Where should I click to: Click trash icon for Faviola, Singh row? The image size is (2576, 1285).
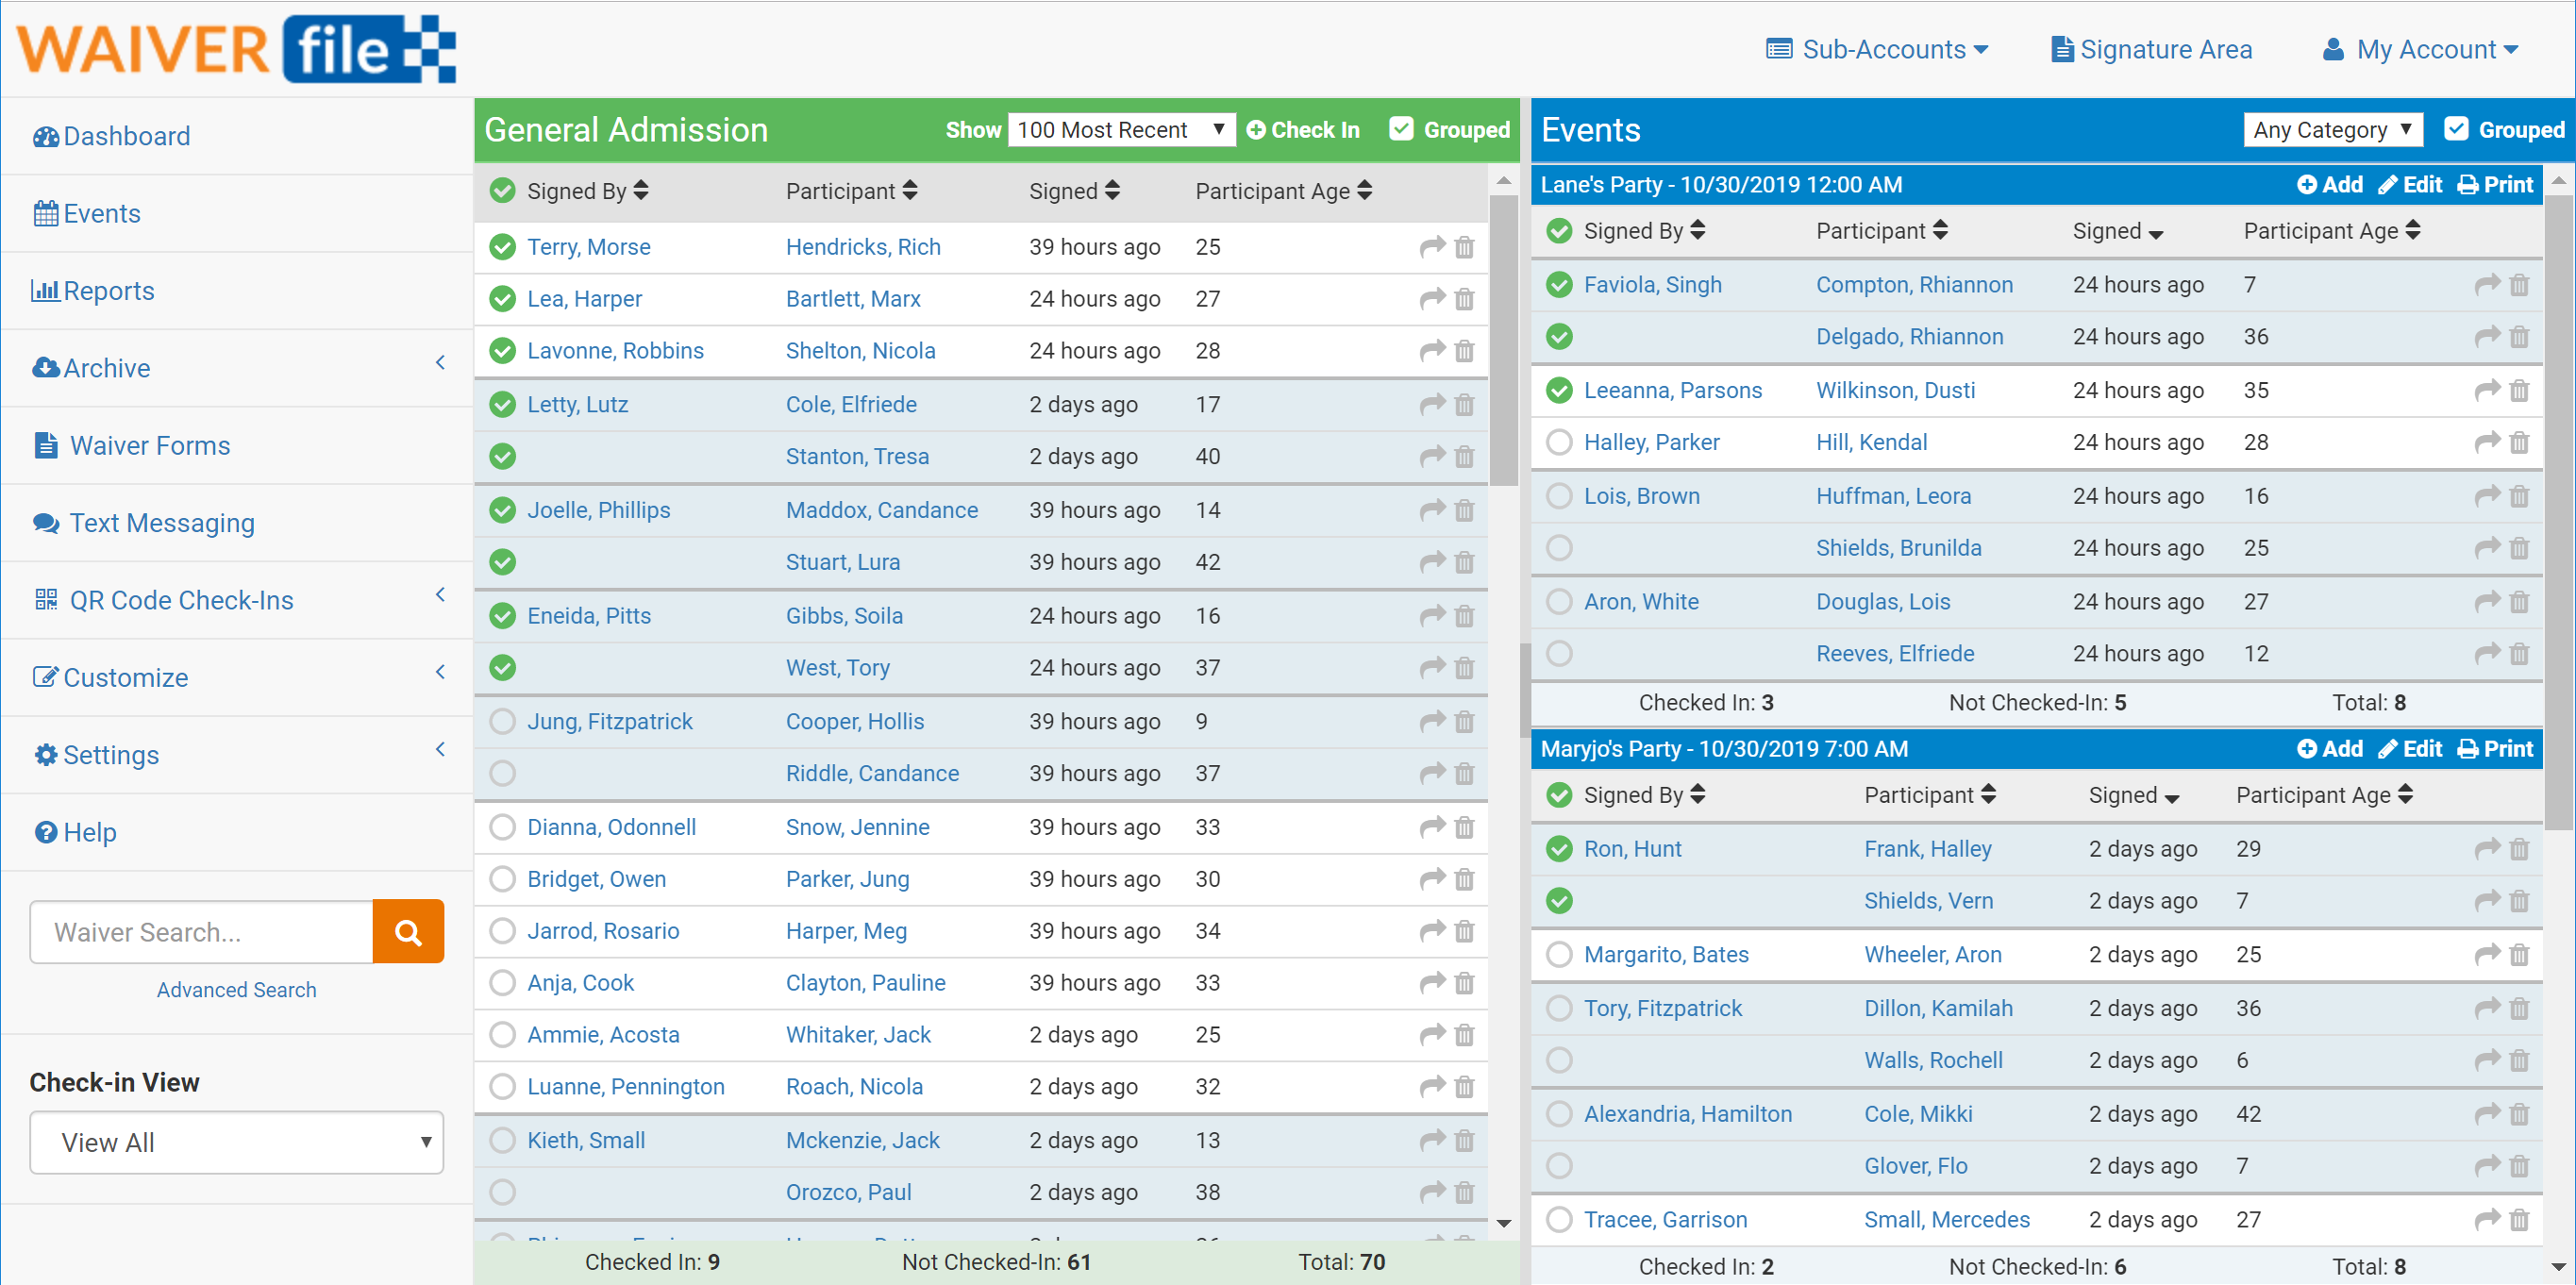pyautogui.click(x=2519, y=285)
